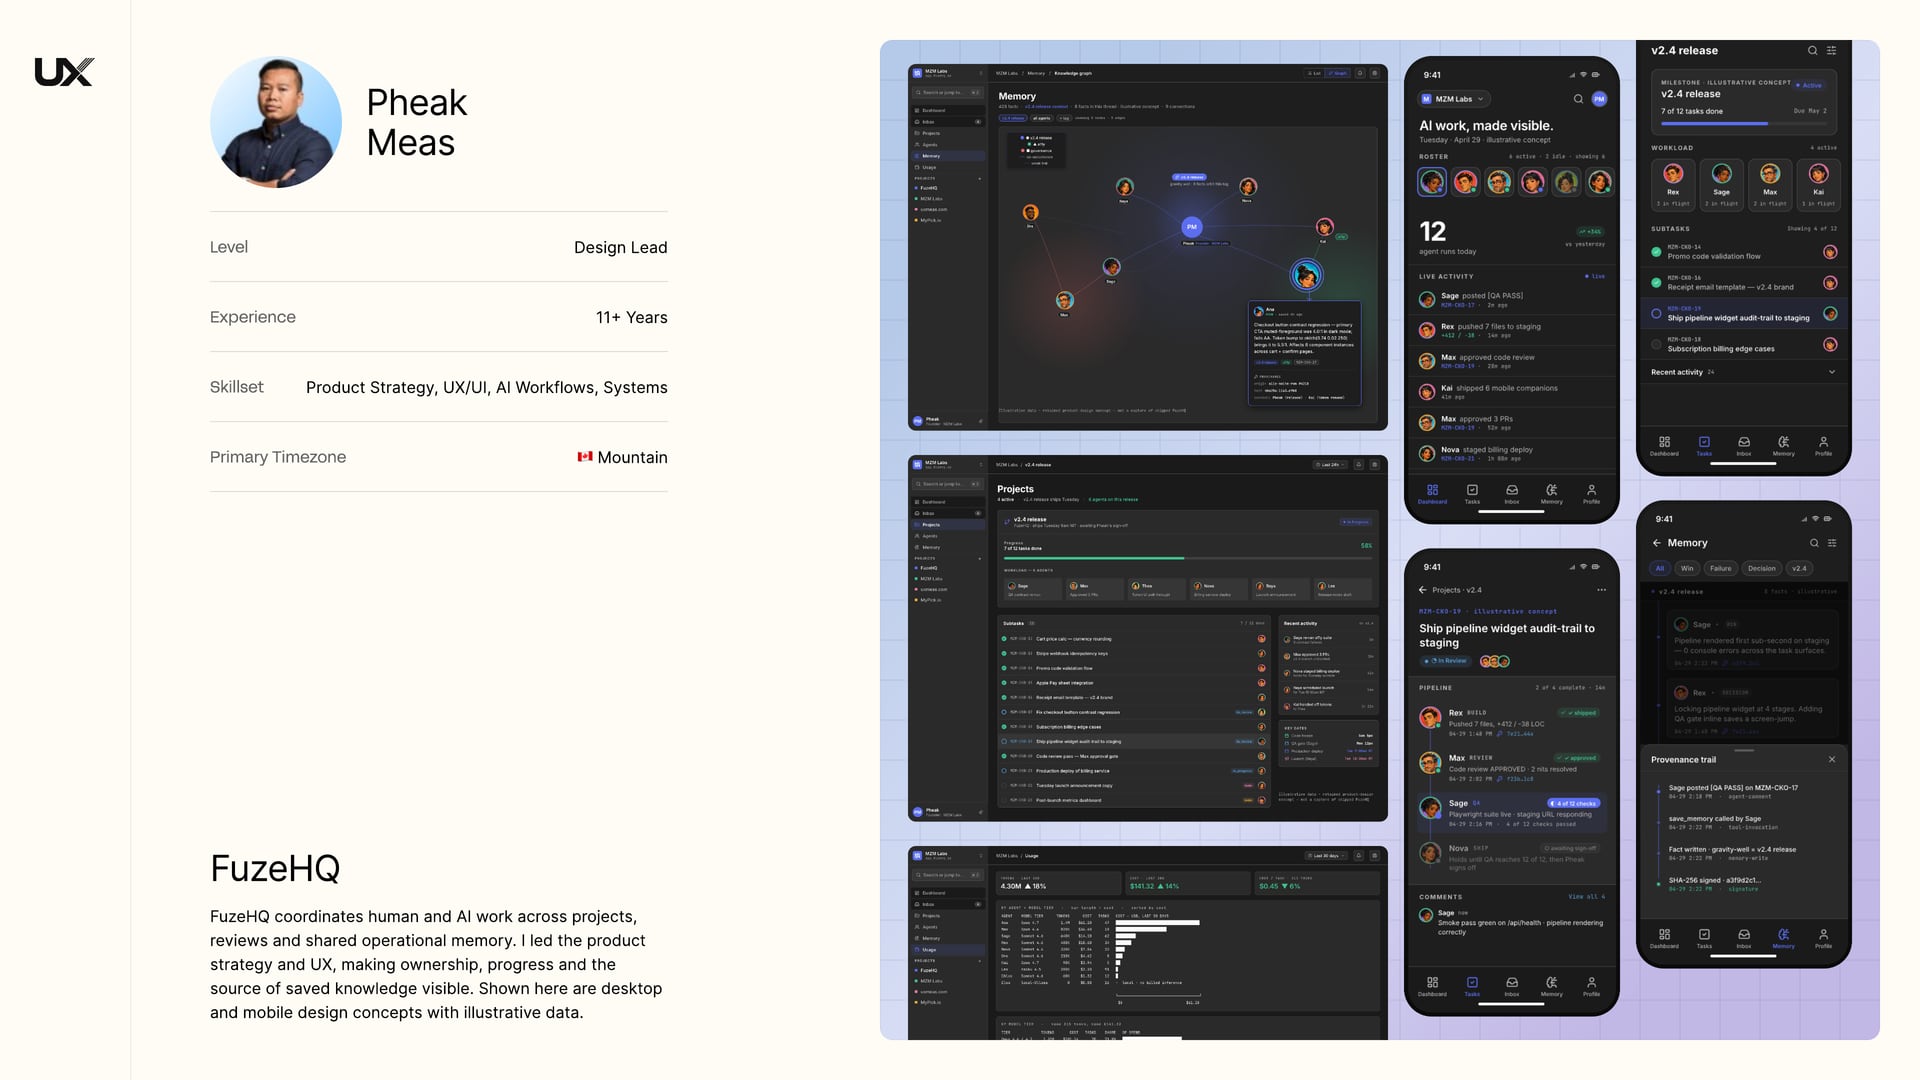Click Provenance trail sheet drag handle
Image resolution: width=1920 pixels, height=1080 pixels.
coord(1744,750)
